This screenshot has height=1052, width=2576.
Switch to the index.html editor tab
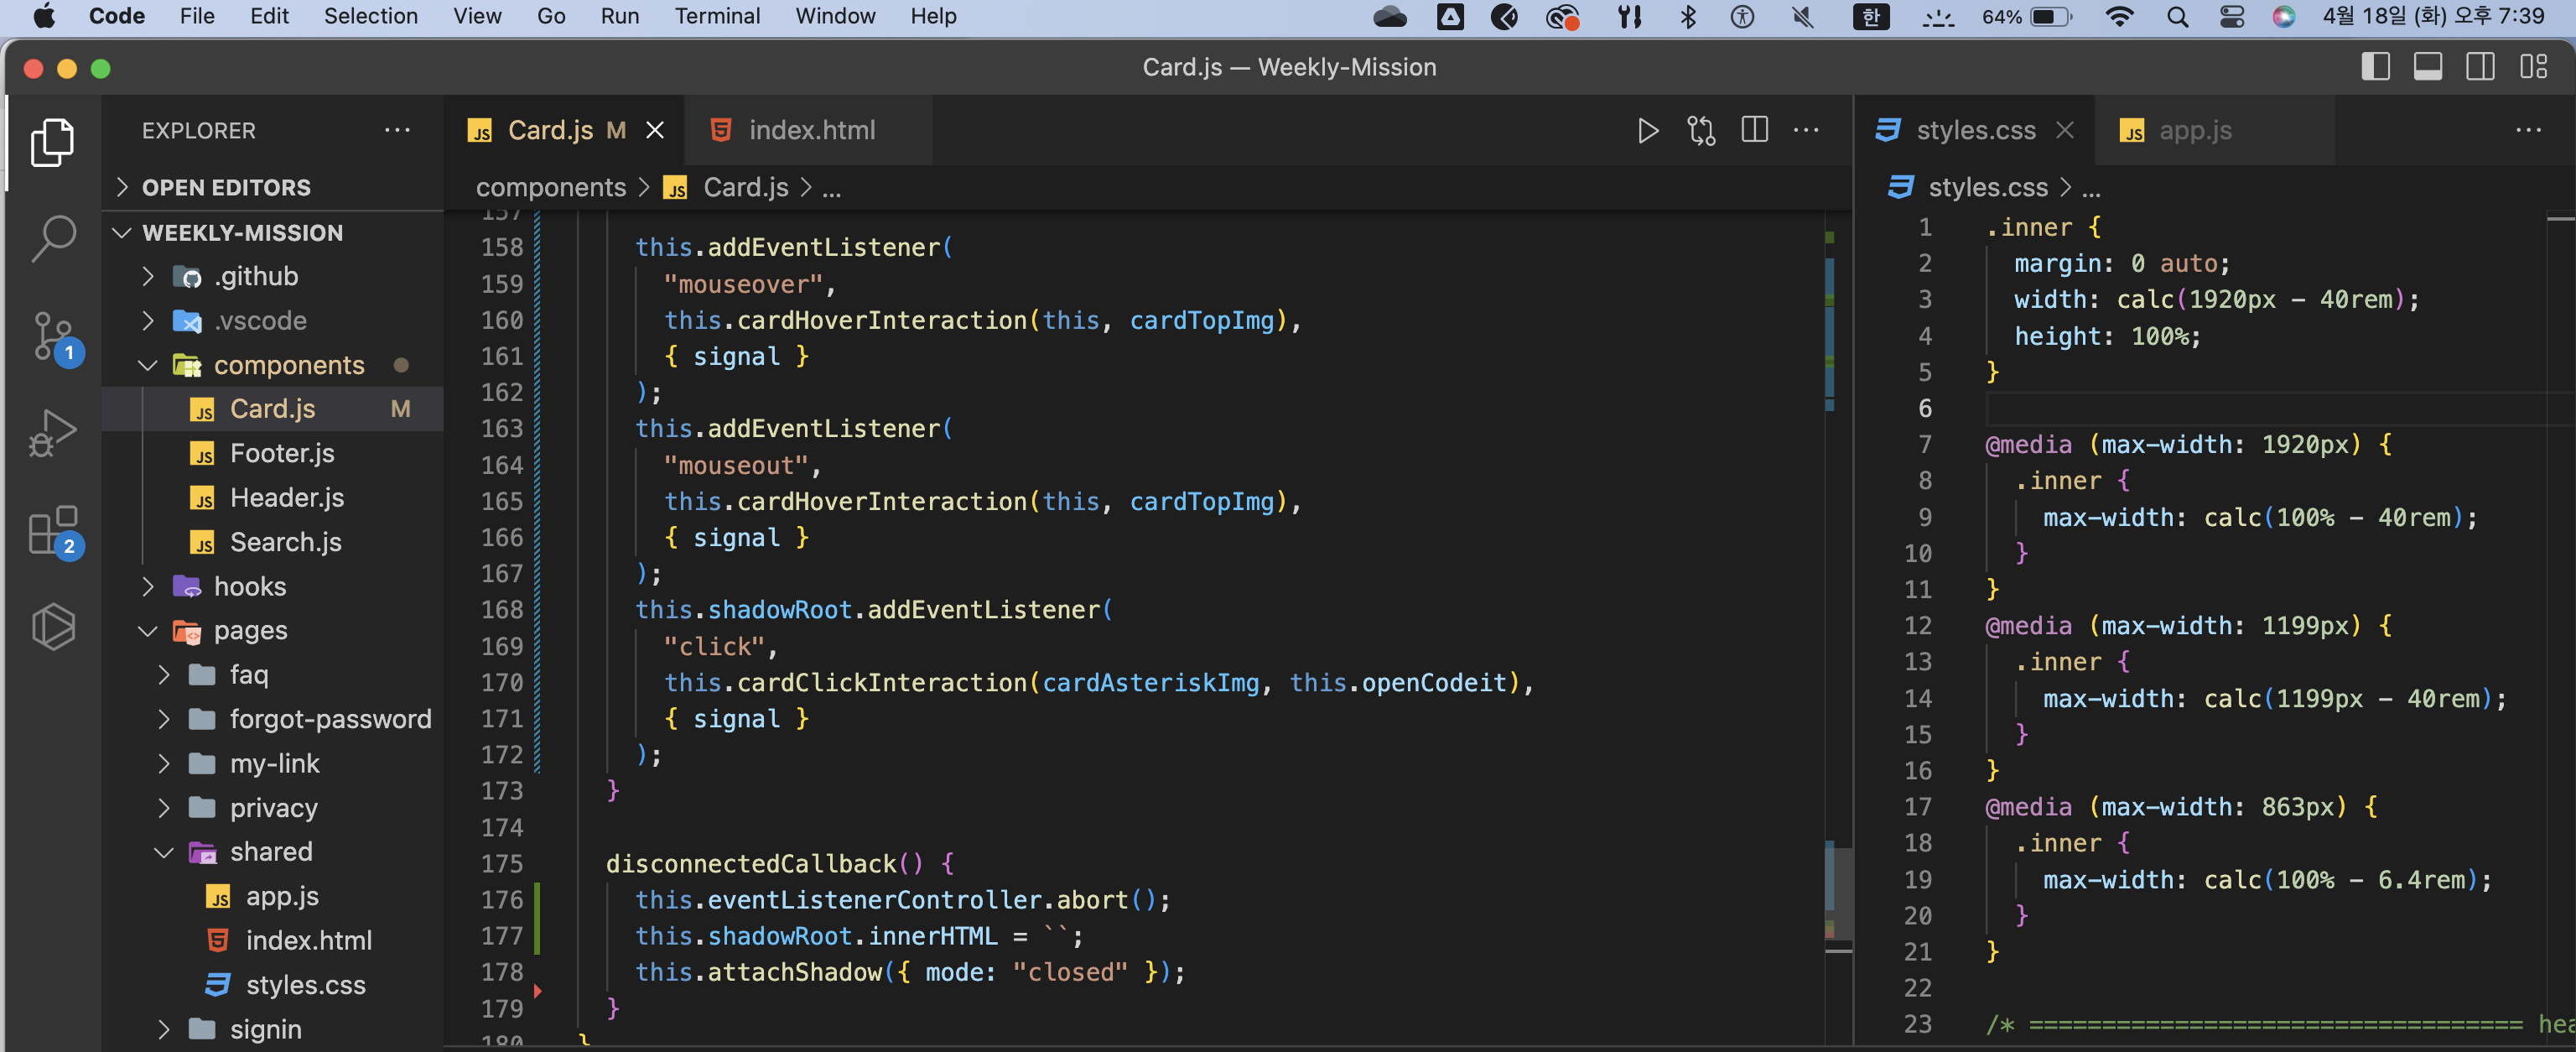810,131
